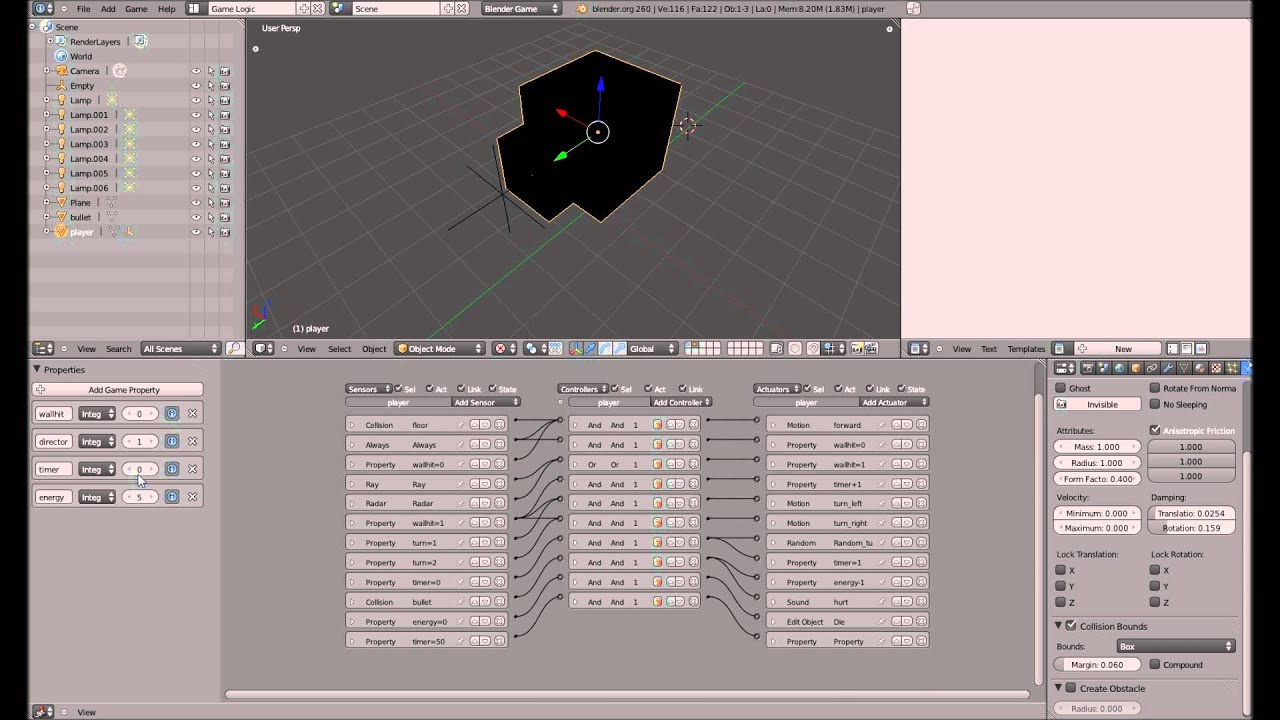
Task: Delete the Game Logic screen layout
Action: pos(318,9)
